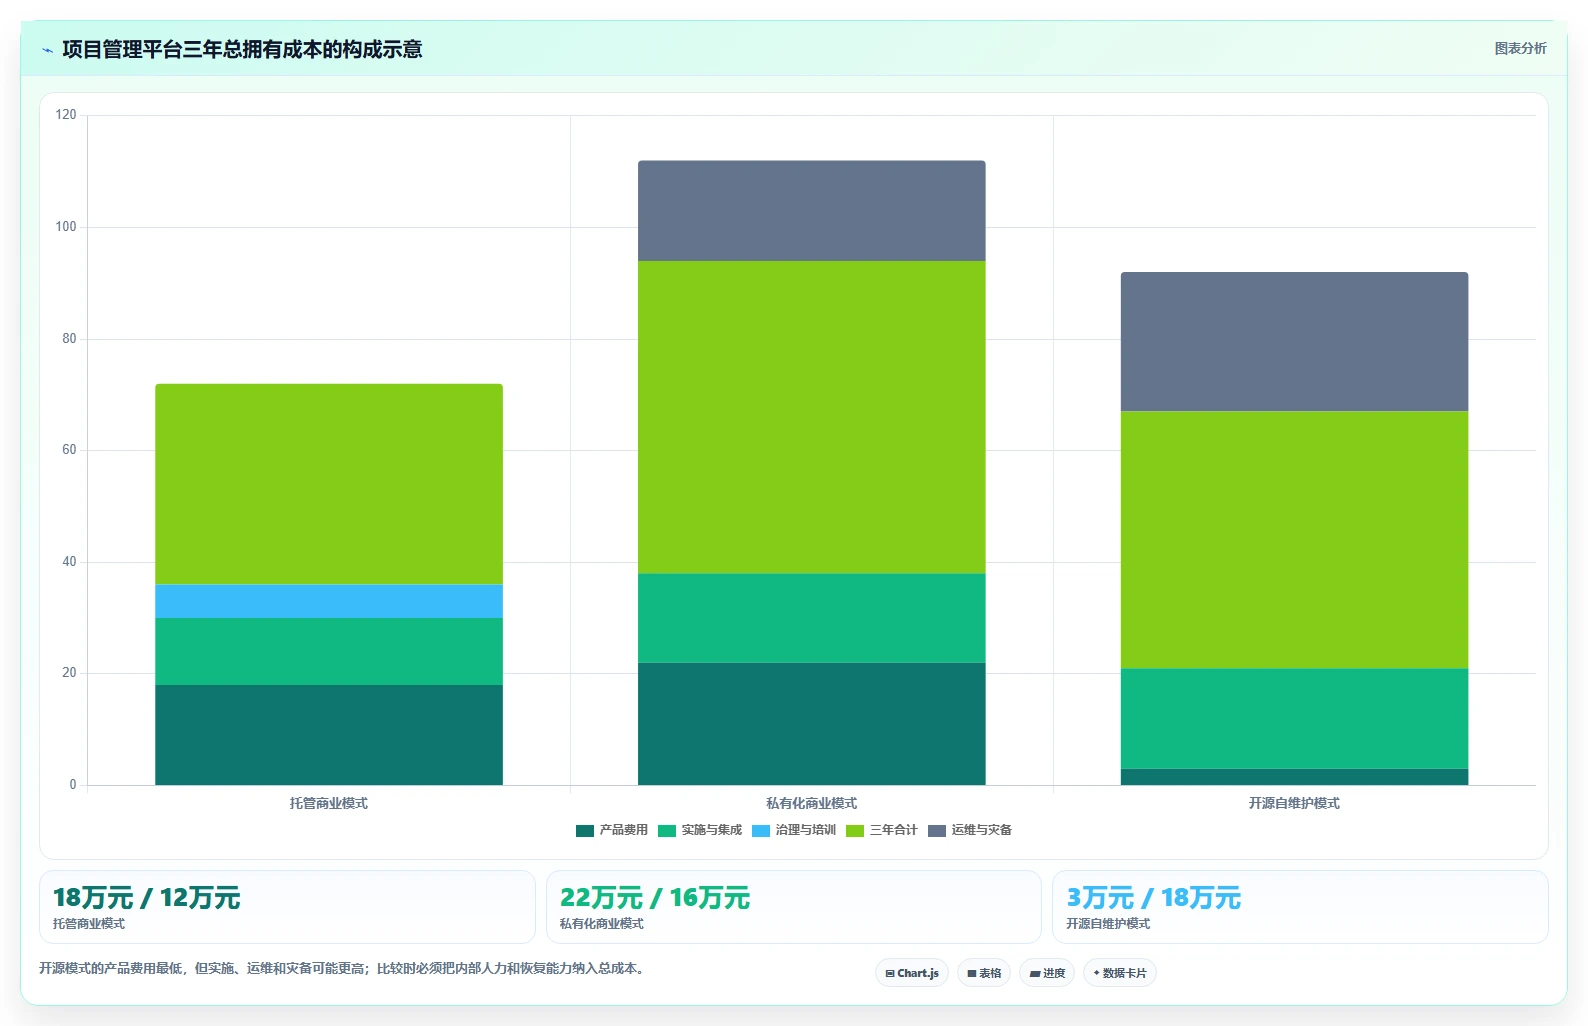Viewport: 1588px width, 1026px height.
Task: Click the gray 运维与灾备 segment of 开源自维护模式 bar
Action: [1294, 342]
